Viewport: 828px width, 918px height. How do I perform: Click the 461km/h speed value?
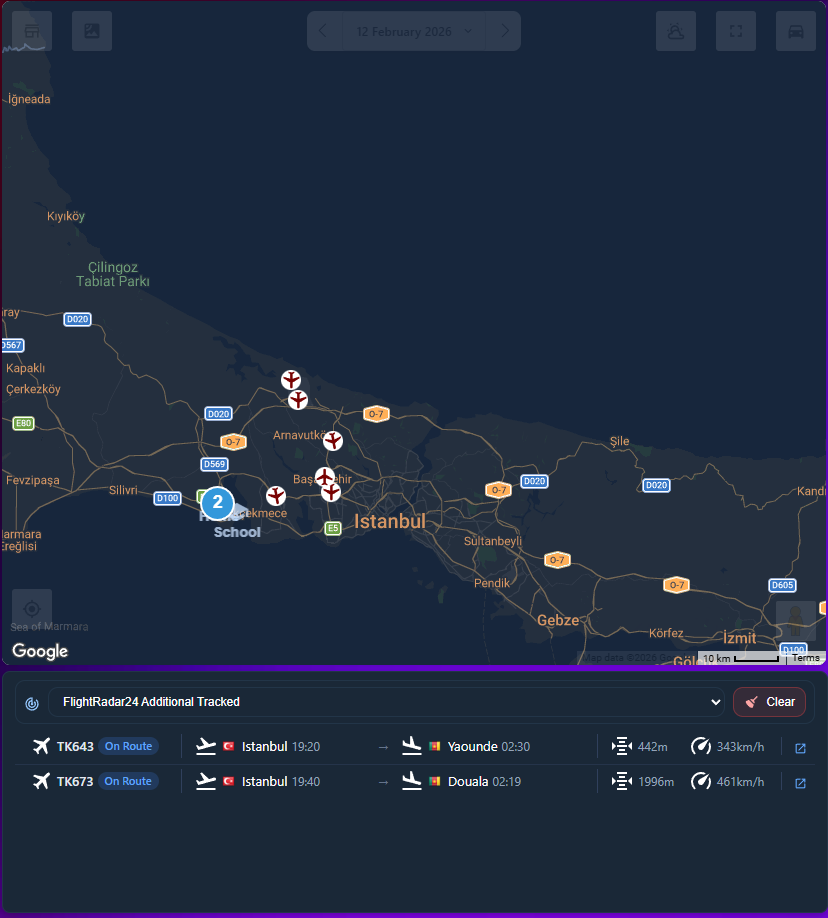click(x=740, y=782)
